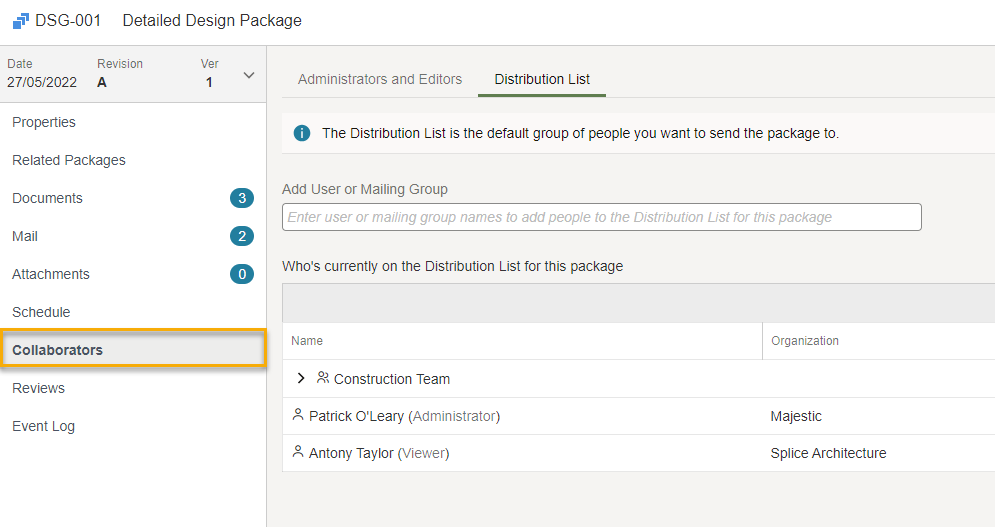Click the Mail count badge showing 2
This screenshot has height=527, width=995.
242,236
